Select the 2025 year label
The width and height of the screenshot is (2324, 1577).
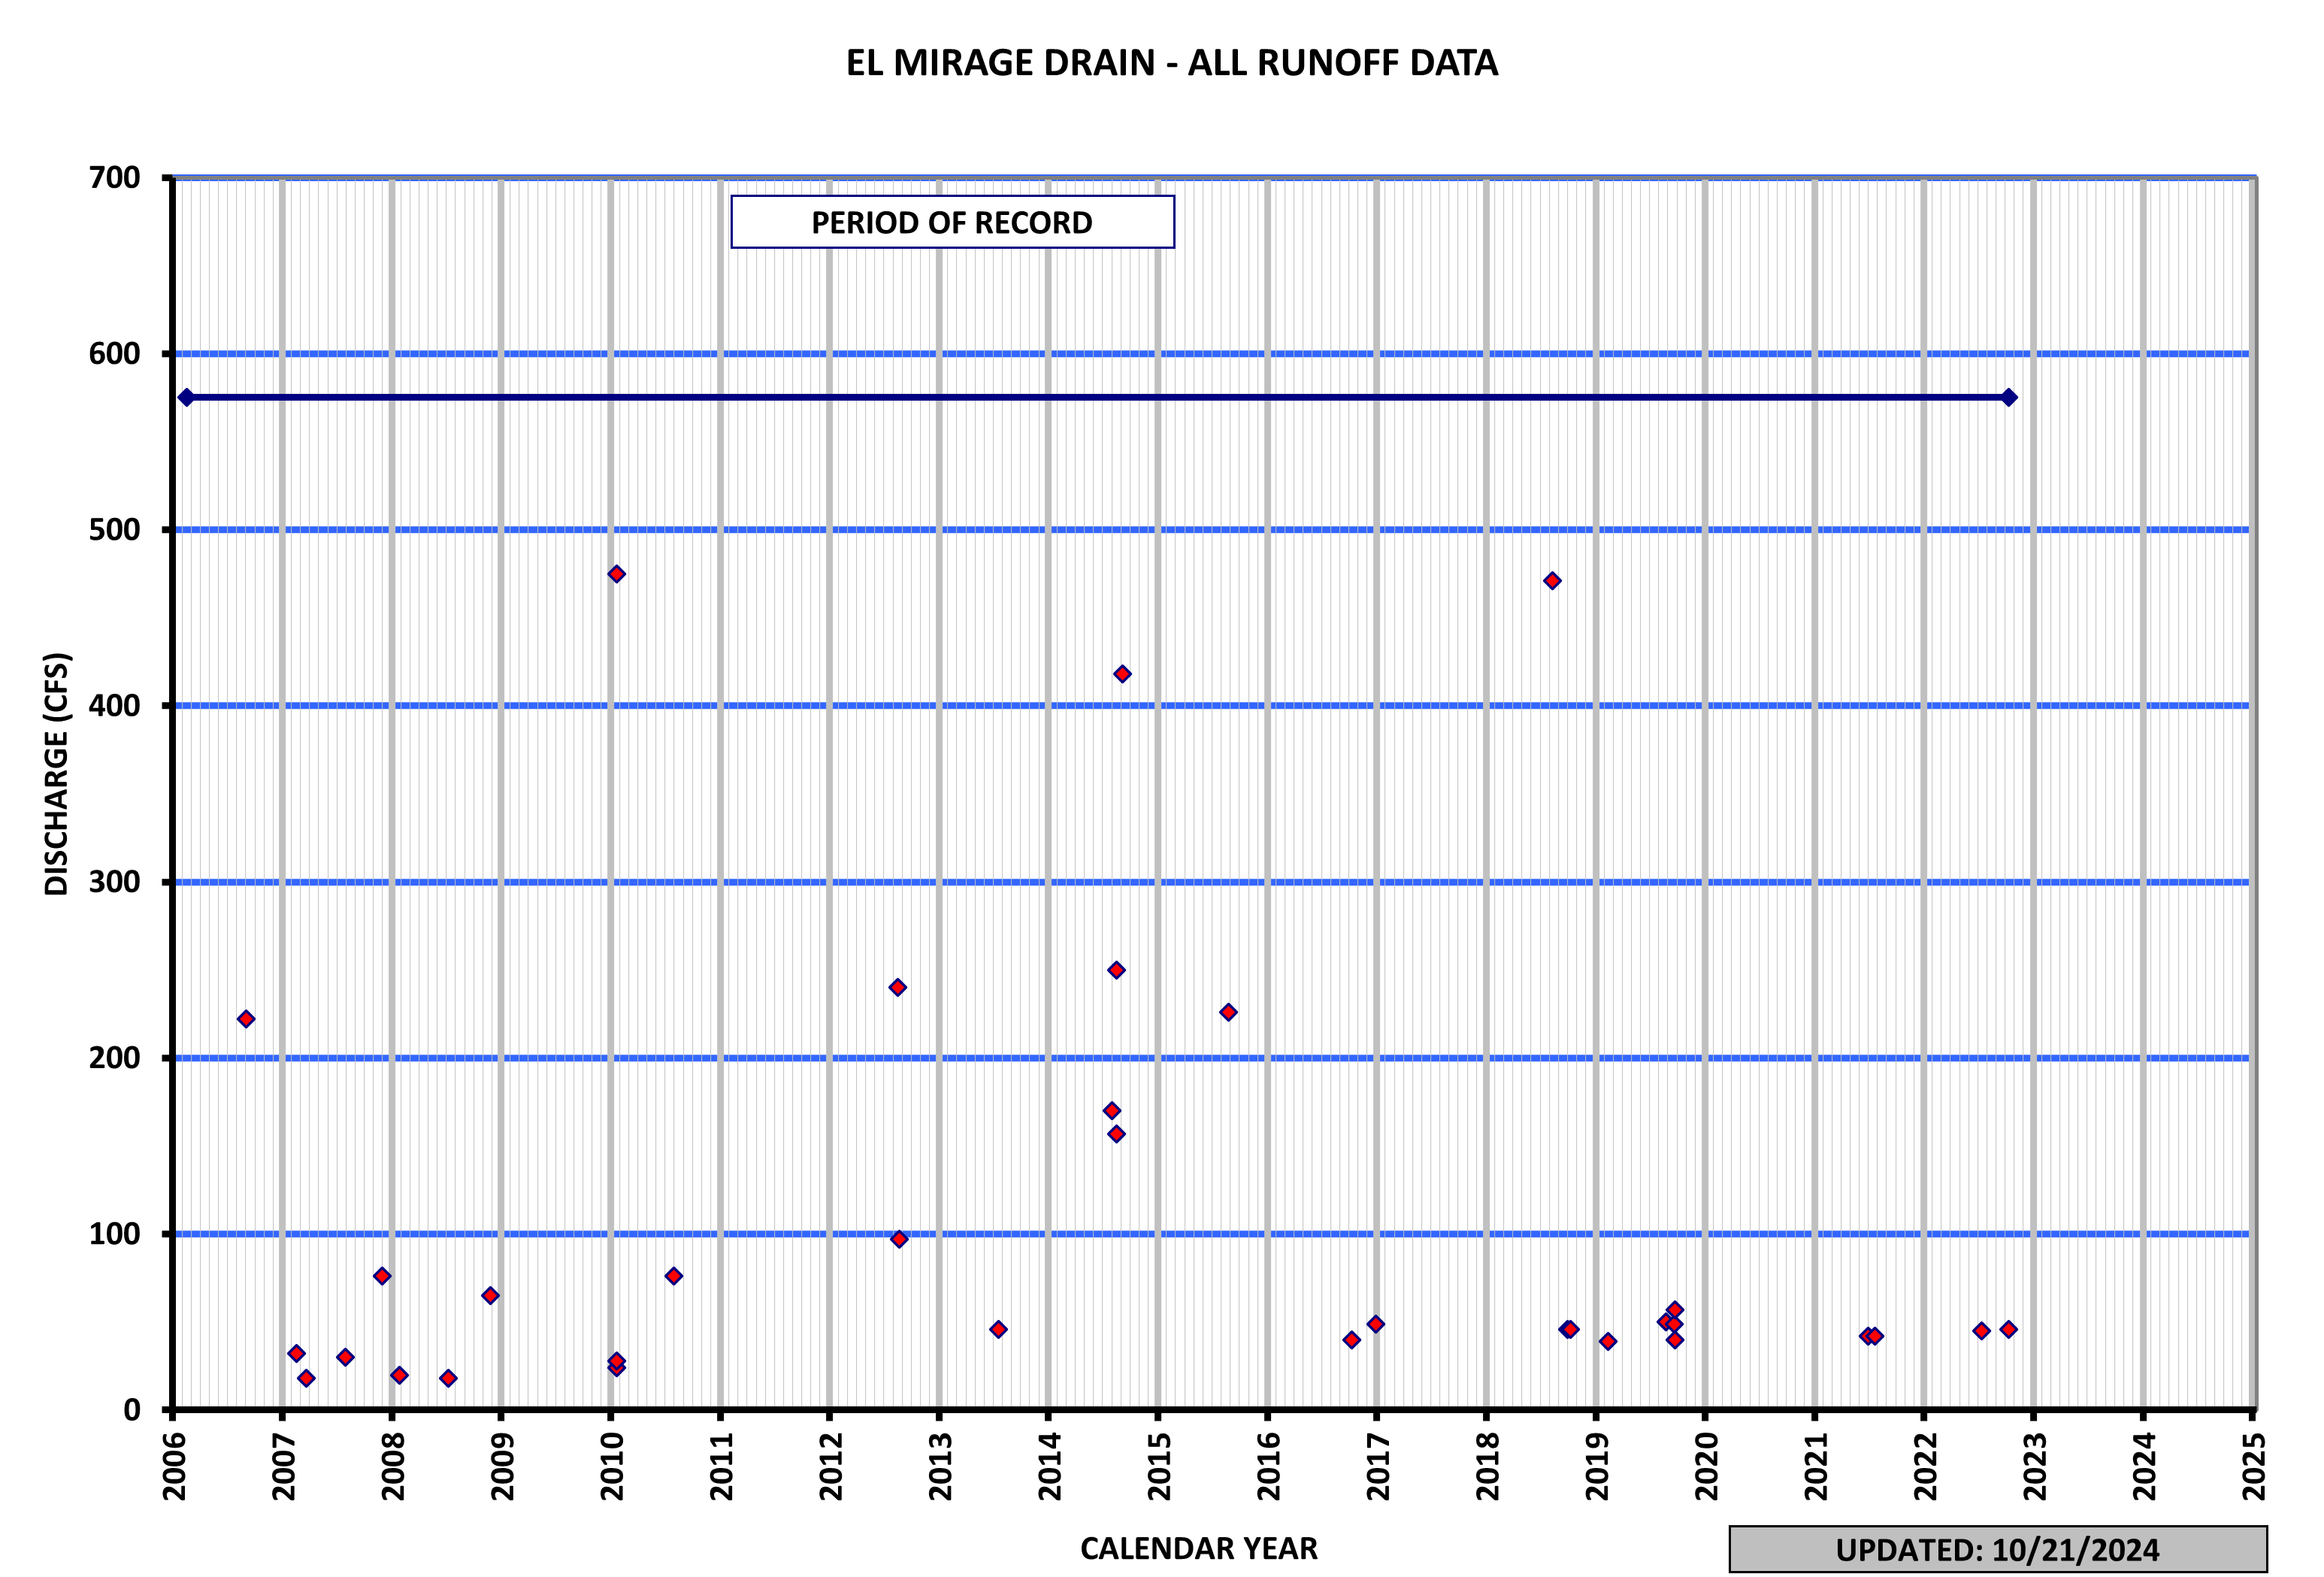2254,1466
